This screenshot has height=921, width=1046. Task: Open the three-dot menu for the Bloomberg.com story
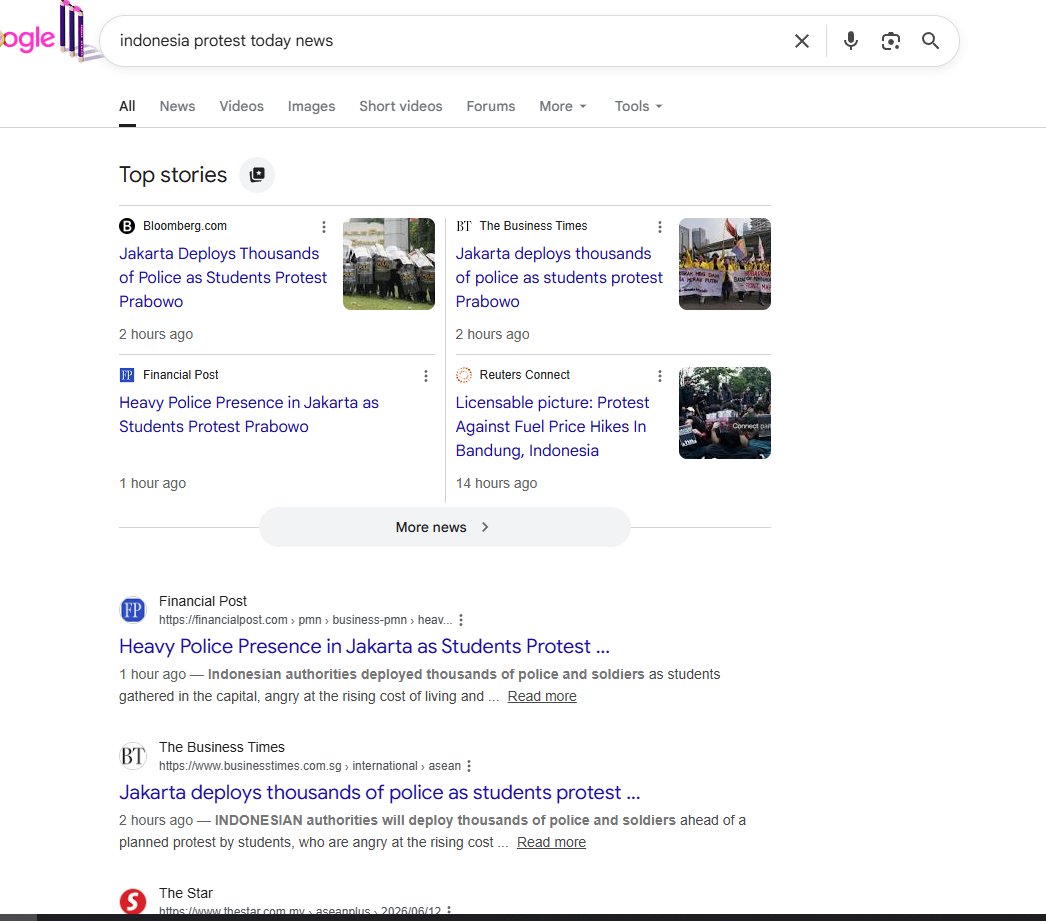tap(324, 227)
